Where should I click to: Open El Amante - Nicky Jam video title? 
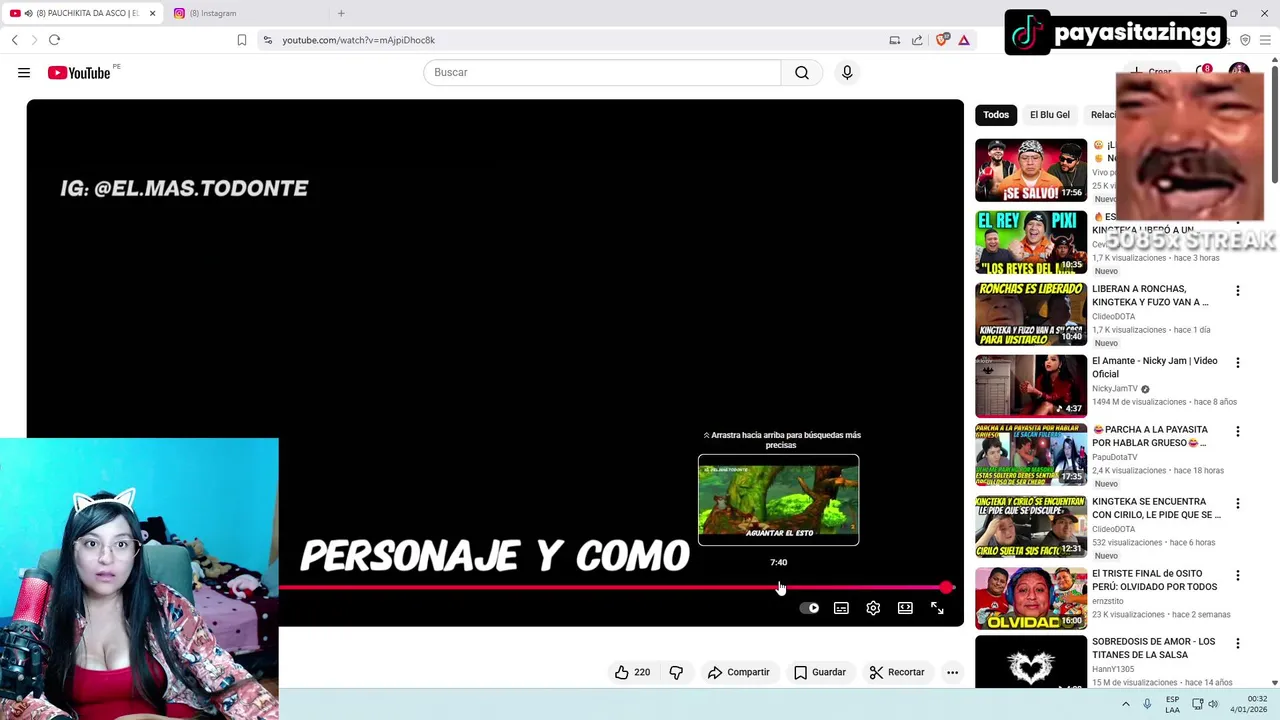[x=1155, y=367]
